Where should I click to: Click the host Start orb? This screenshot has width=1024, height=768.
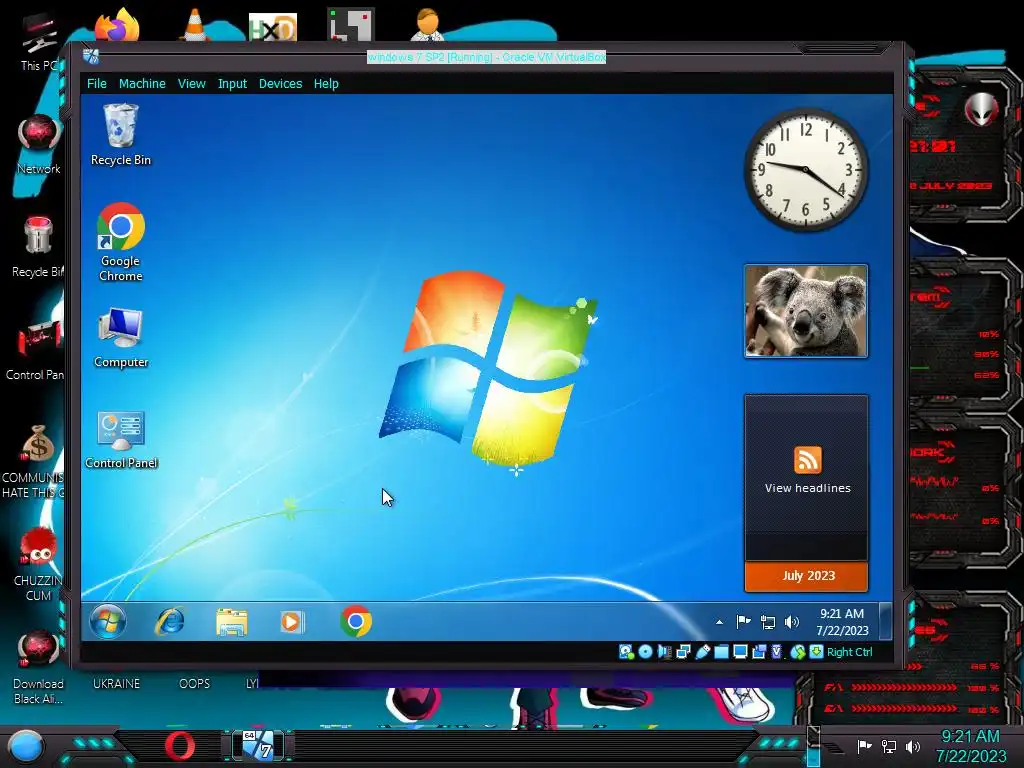coord(25,746)
